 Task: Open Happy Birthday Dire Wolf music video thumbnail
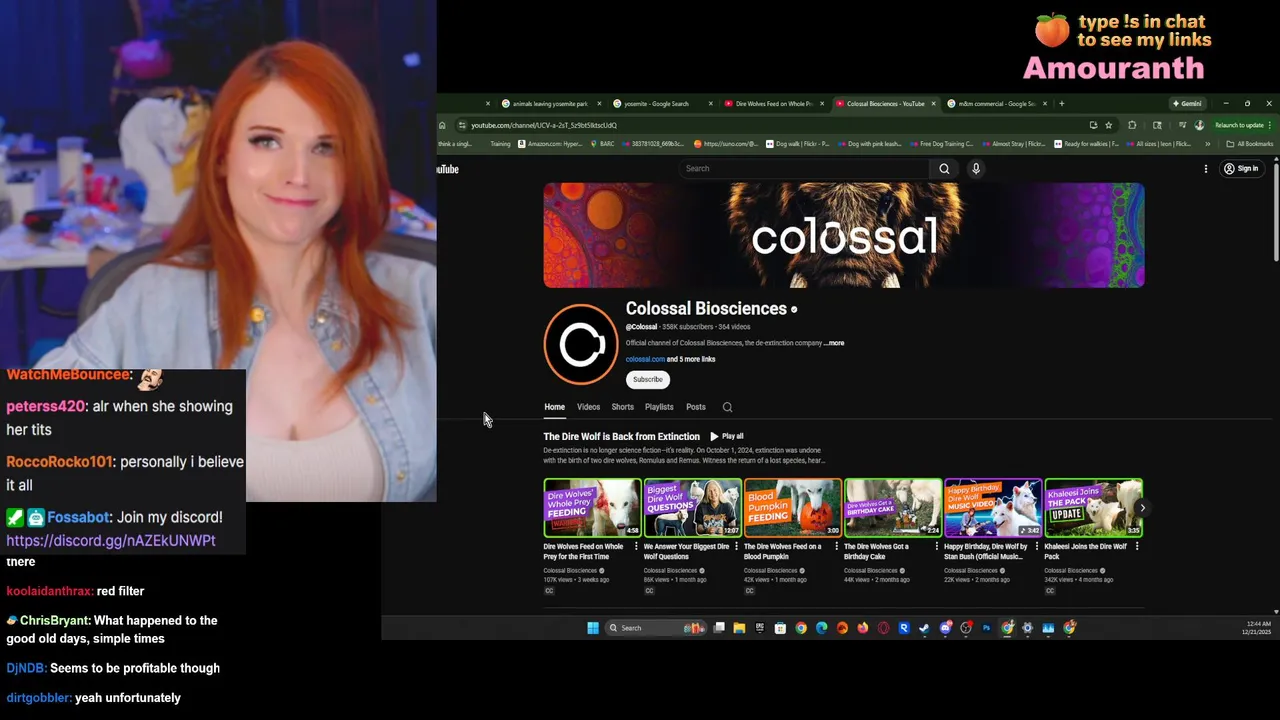click(993, 508)
